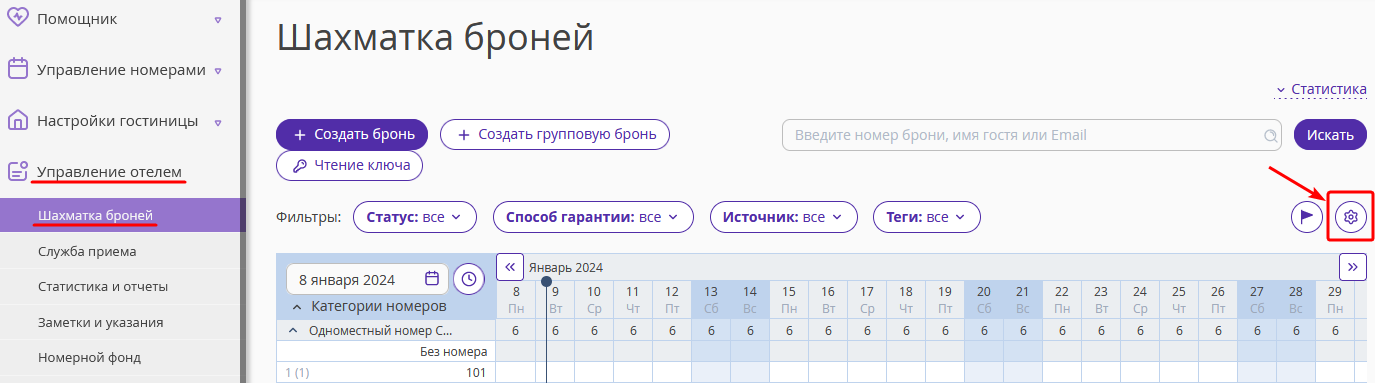Click the Управление отелем sidebar icon
Viewport: 1375px width, 383px height.
click(x=18, y=172)
